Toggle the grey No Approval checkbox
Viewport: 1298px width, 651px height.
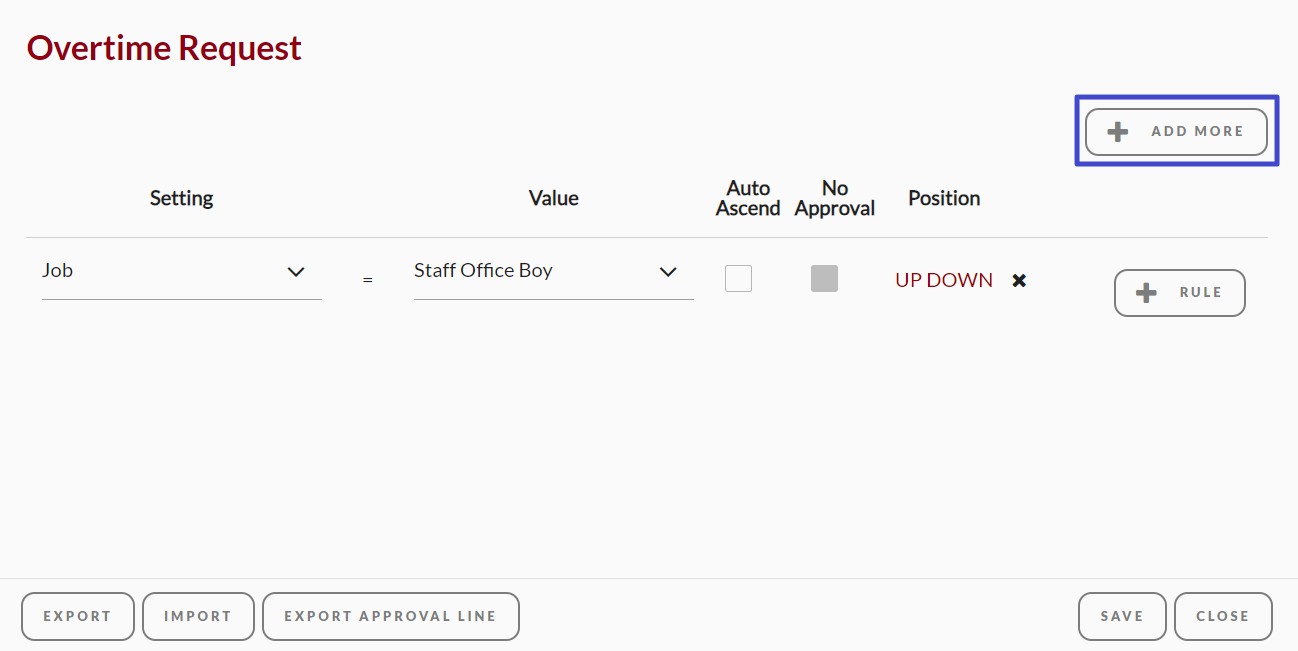824,278
